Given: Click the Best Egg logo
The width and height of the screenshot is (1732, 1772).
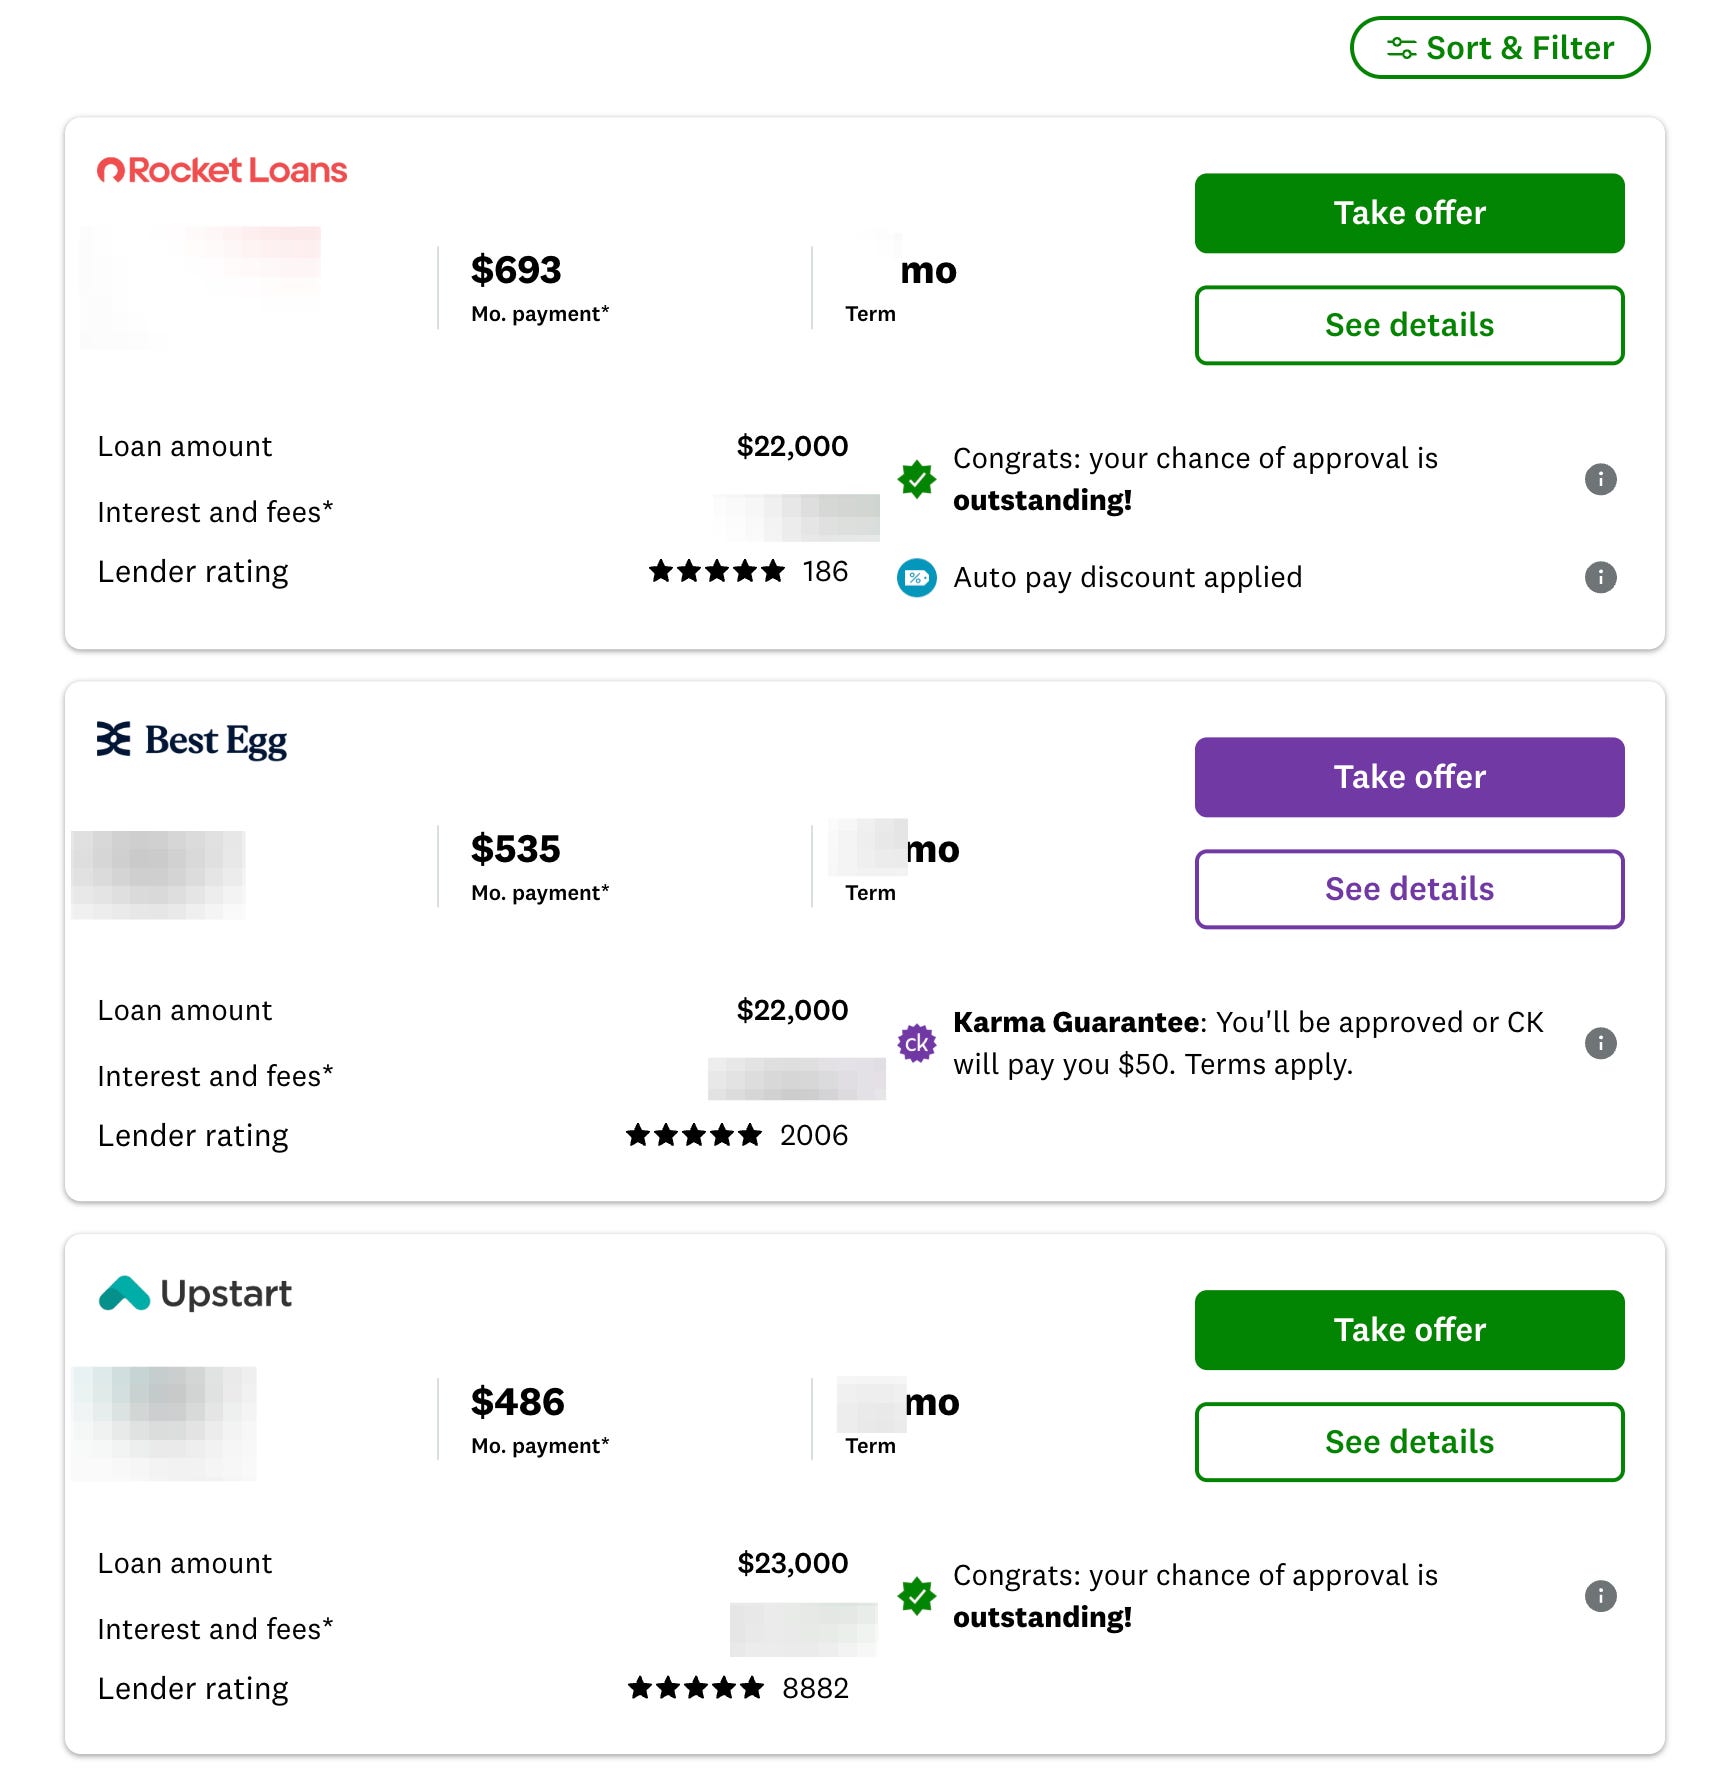Looking at the screenshot, I should tap(192, 741).
